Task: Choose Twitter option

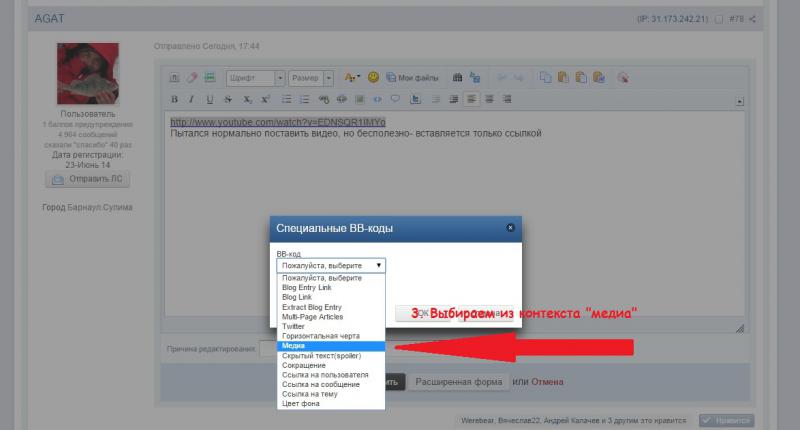Action: 331,326
